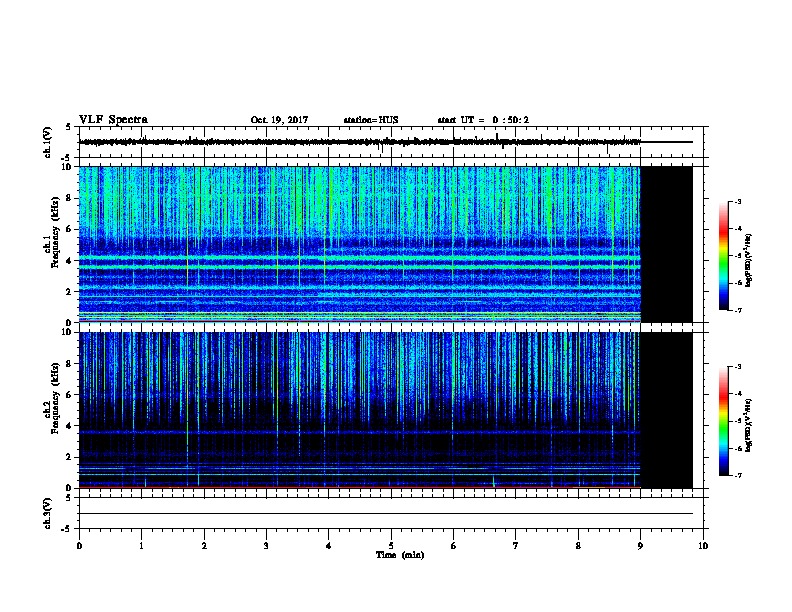Viewport: 792px width, 612px height.
Task: Click the "5" tick label on time axis
Action: 391,546
